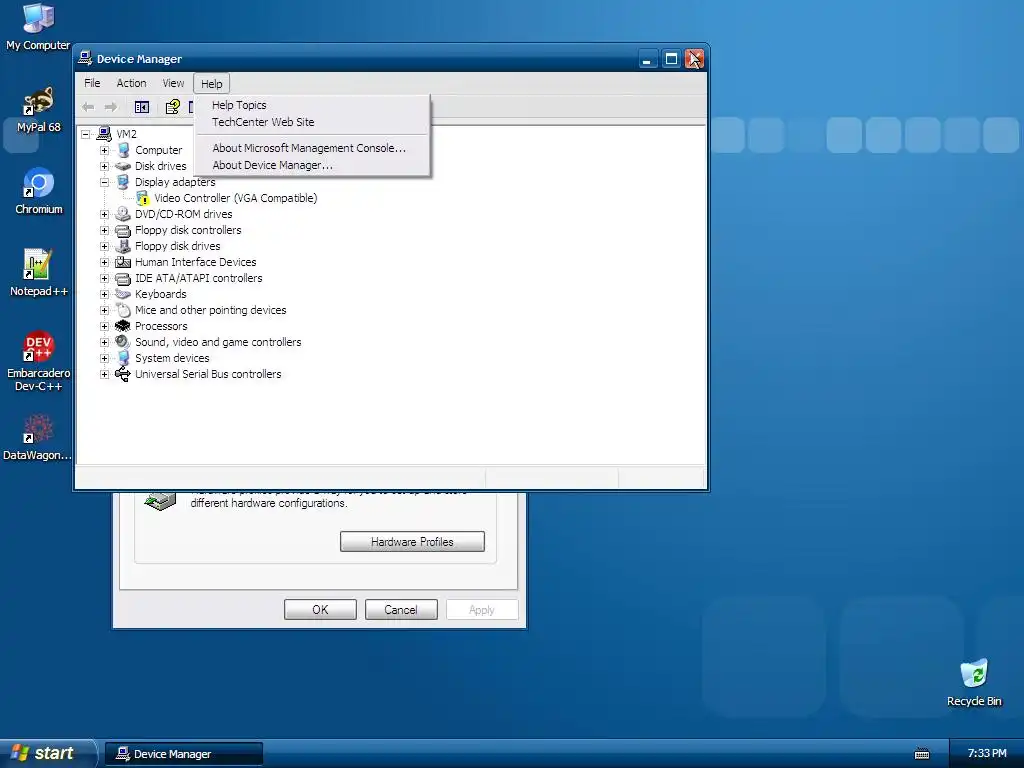The height and width of the screenshot is (768, 1024).
Task: Click the Properties toolbar icon with question mark
Action: point(172,107)
